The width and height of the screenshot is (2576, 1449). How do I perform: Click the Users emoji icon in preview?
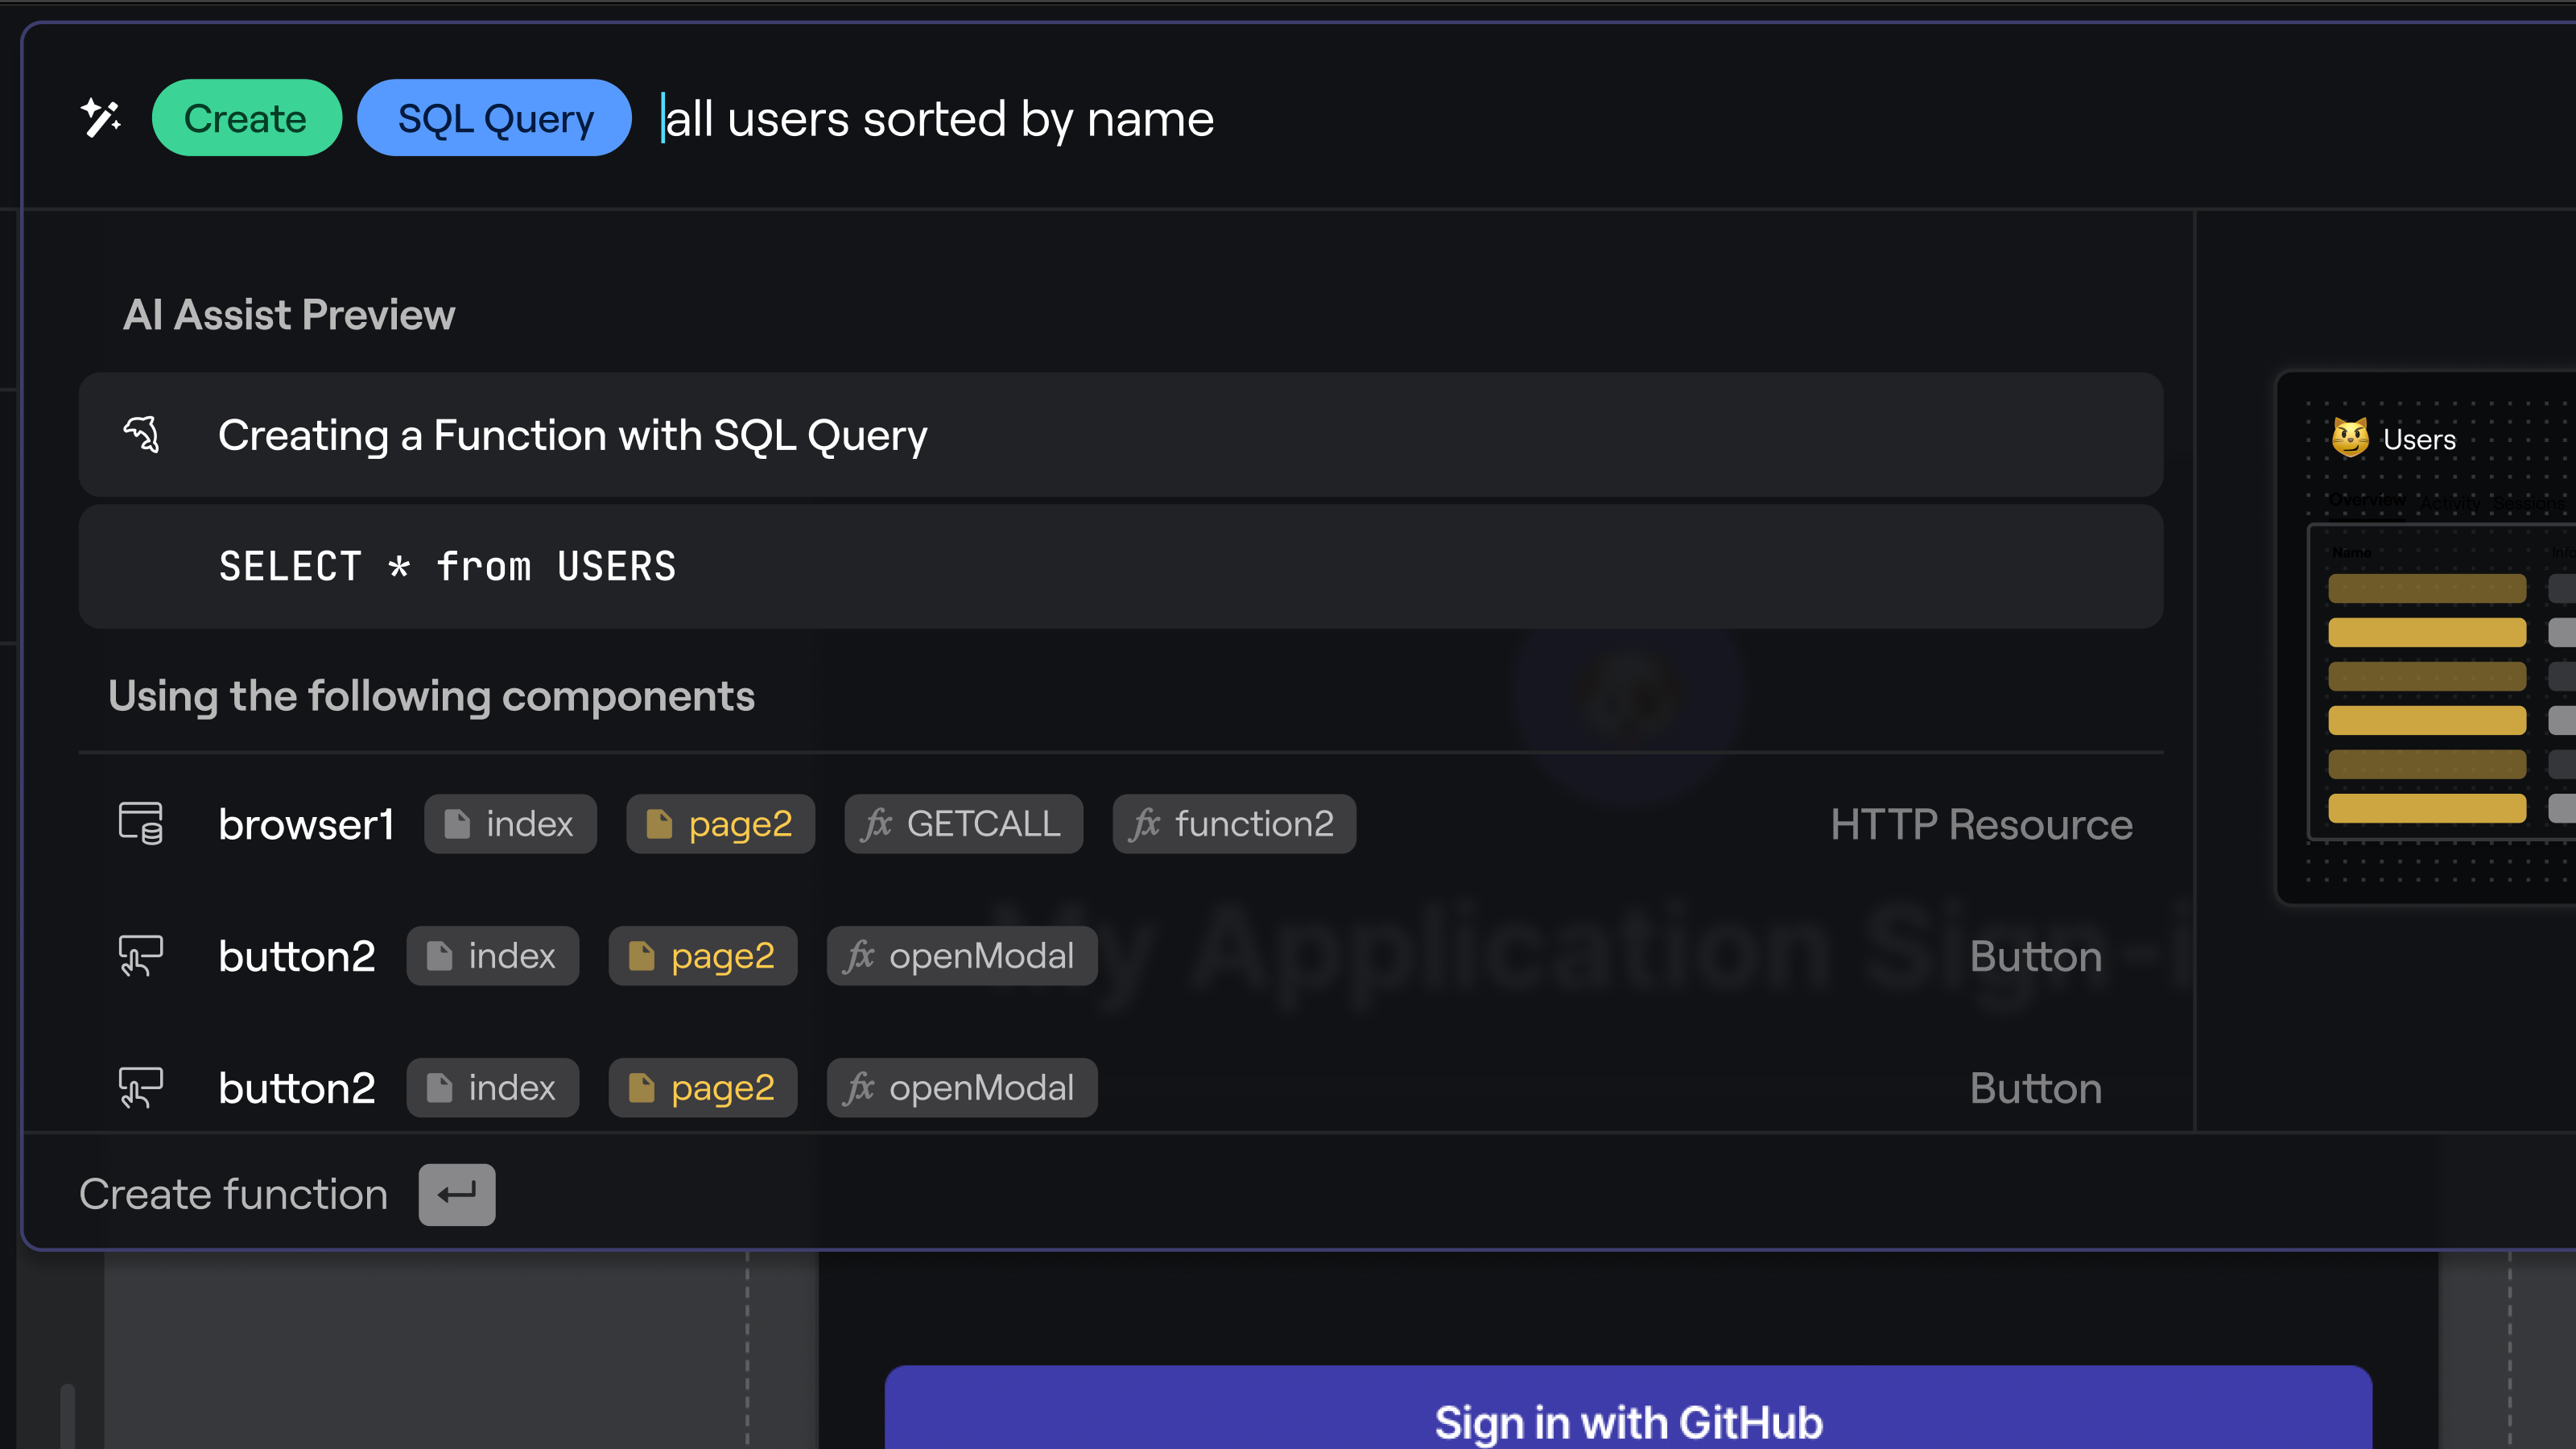click(x=2350, y=438)
